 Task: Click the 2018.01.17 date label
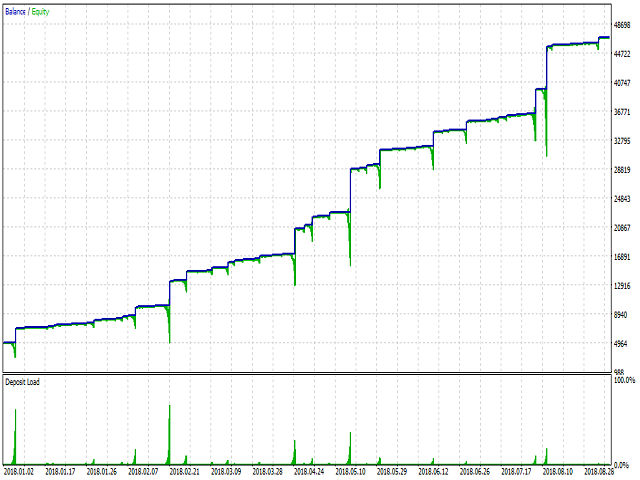[x=60, y=472]
